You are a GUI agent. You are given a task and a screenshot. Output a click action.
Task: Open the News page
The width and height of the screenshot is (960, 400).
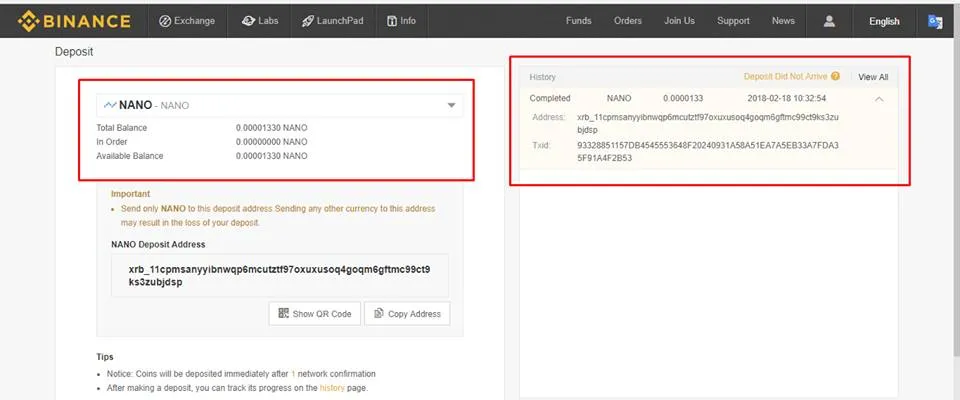coord(783,21)
